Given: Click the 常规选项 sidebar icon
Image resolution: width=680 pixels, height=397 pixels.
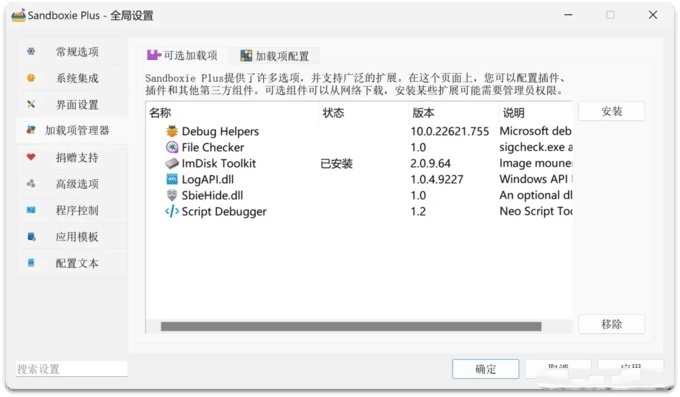Looking at the screenshot, I should [31, 51].
